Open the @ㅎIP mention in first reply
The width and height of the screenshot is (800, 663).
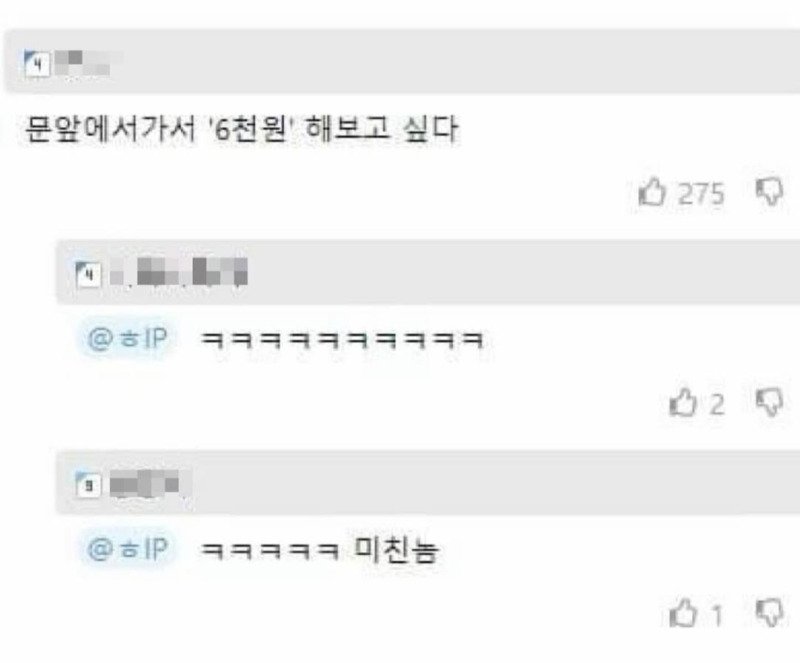[128, 338]
